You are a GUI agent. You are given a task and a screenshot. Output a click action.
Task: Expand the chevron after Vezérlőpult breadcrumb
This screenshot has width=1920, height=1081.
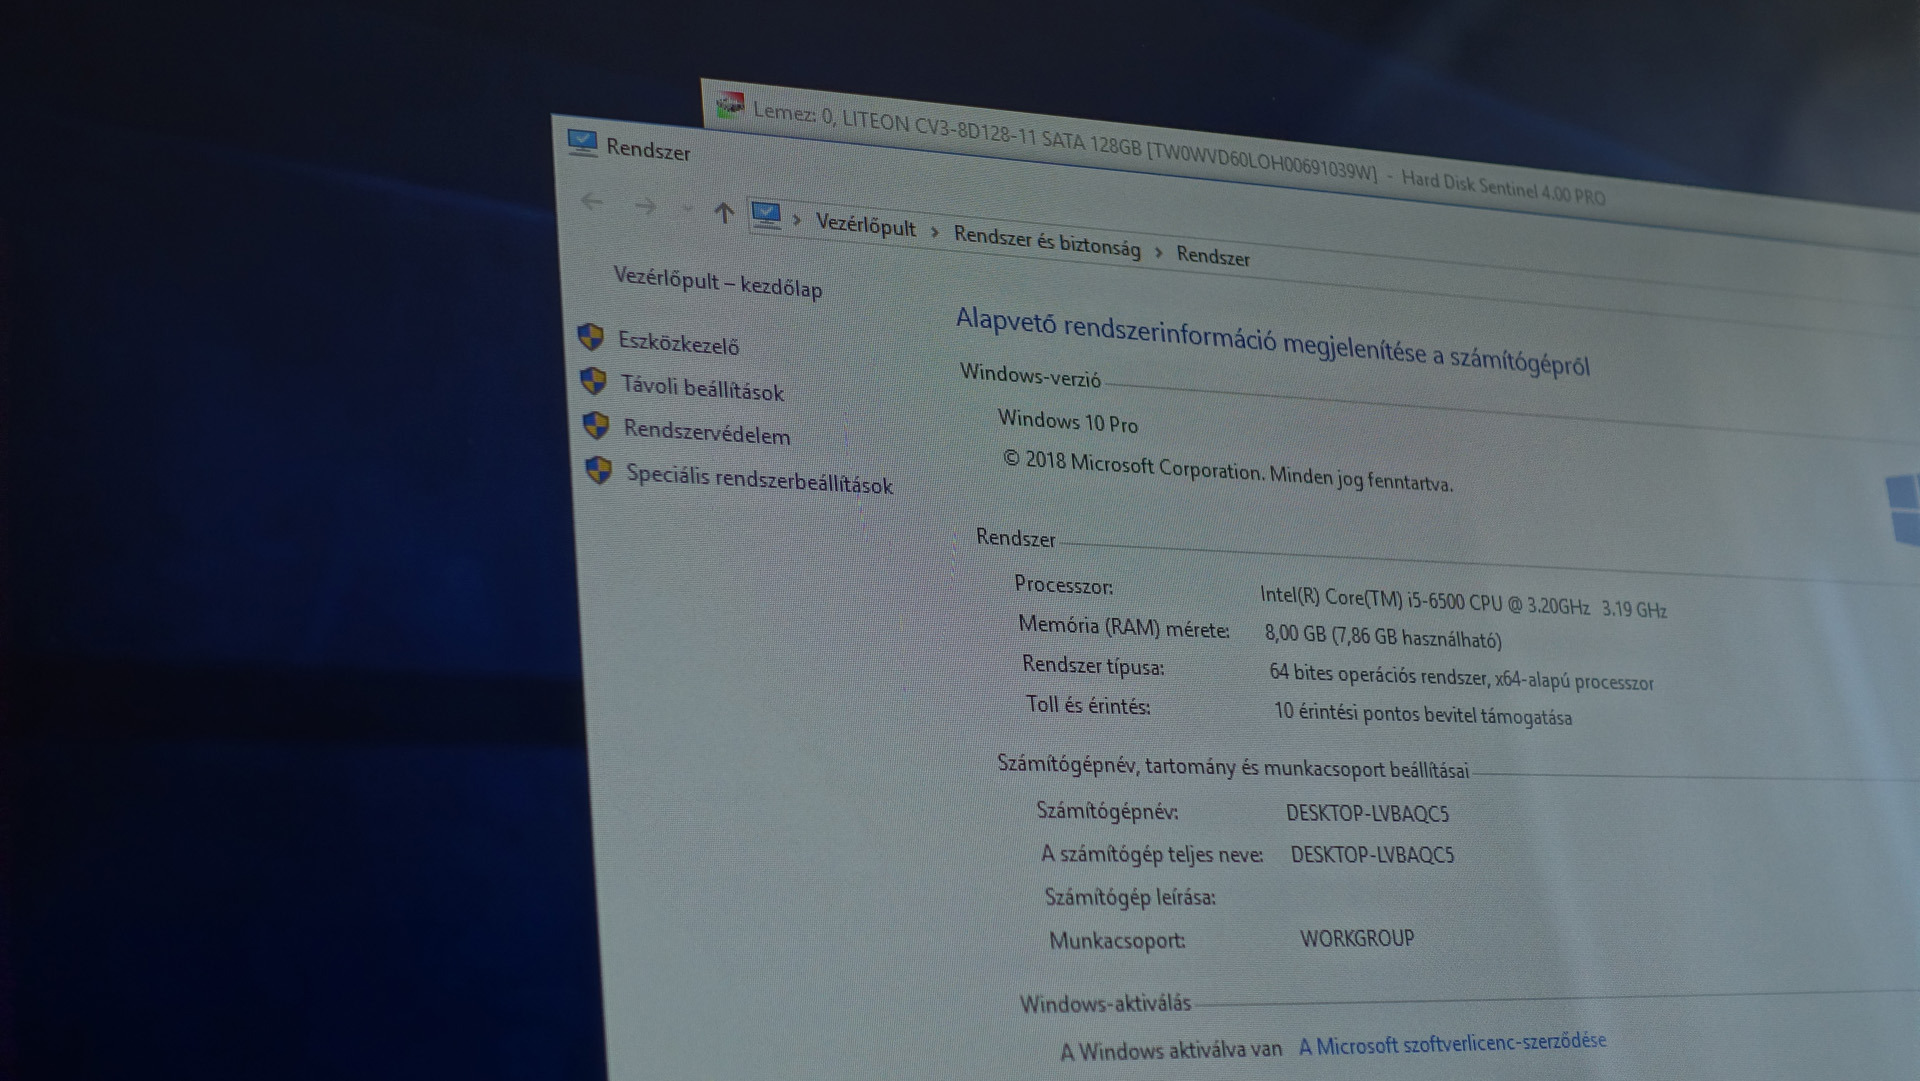tap(935, 232)
